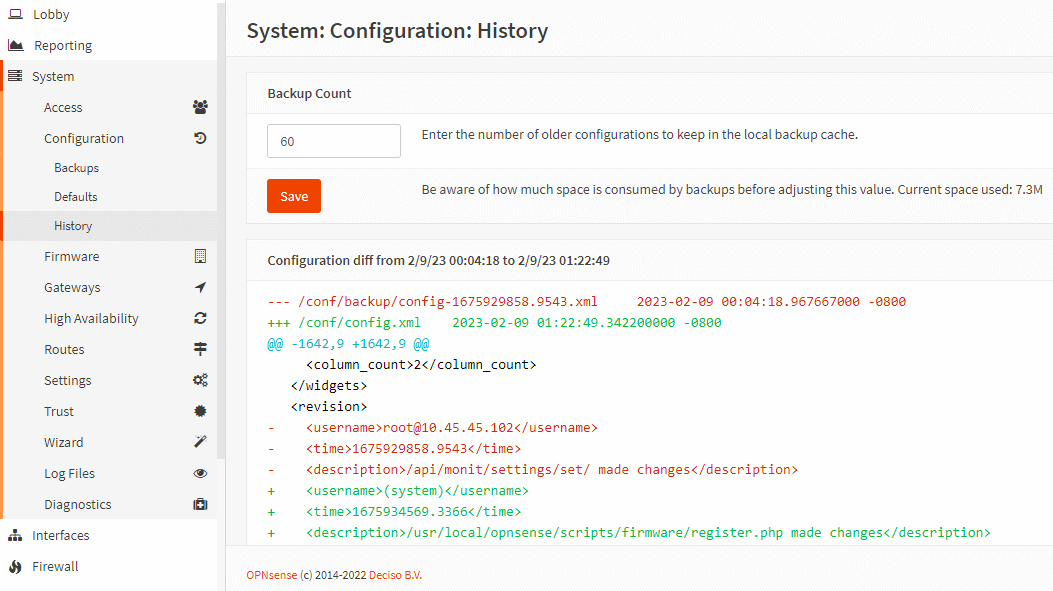Follow the OPNsense footer link

271,575
